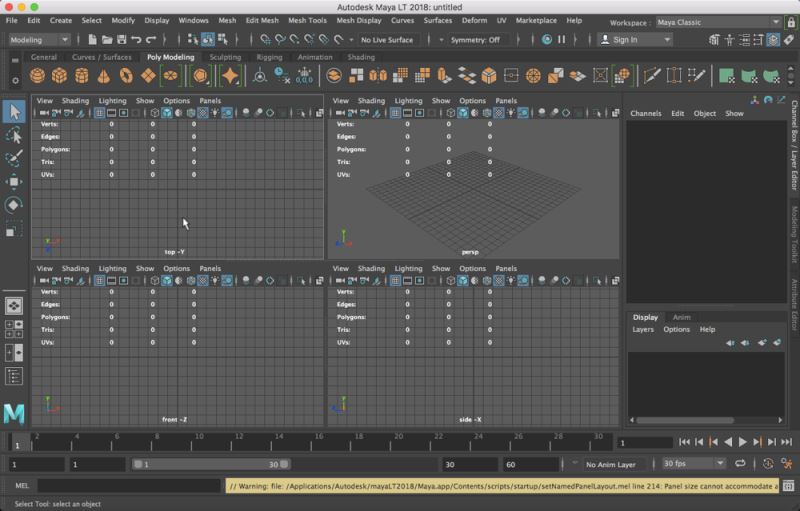The image size is (800, 511).
Task: Open the shelf tab switcher menu
Action: (15, 60)
